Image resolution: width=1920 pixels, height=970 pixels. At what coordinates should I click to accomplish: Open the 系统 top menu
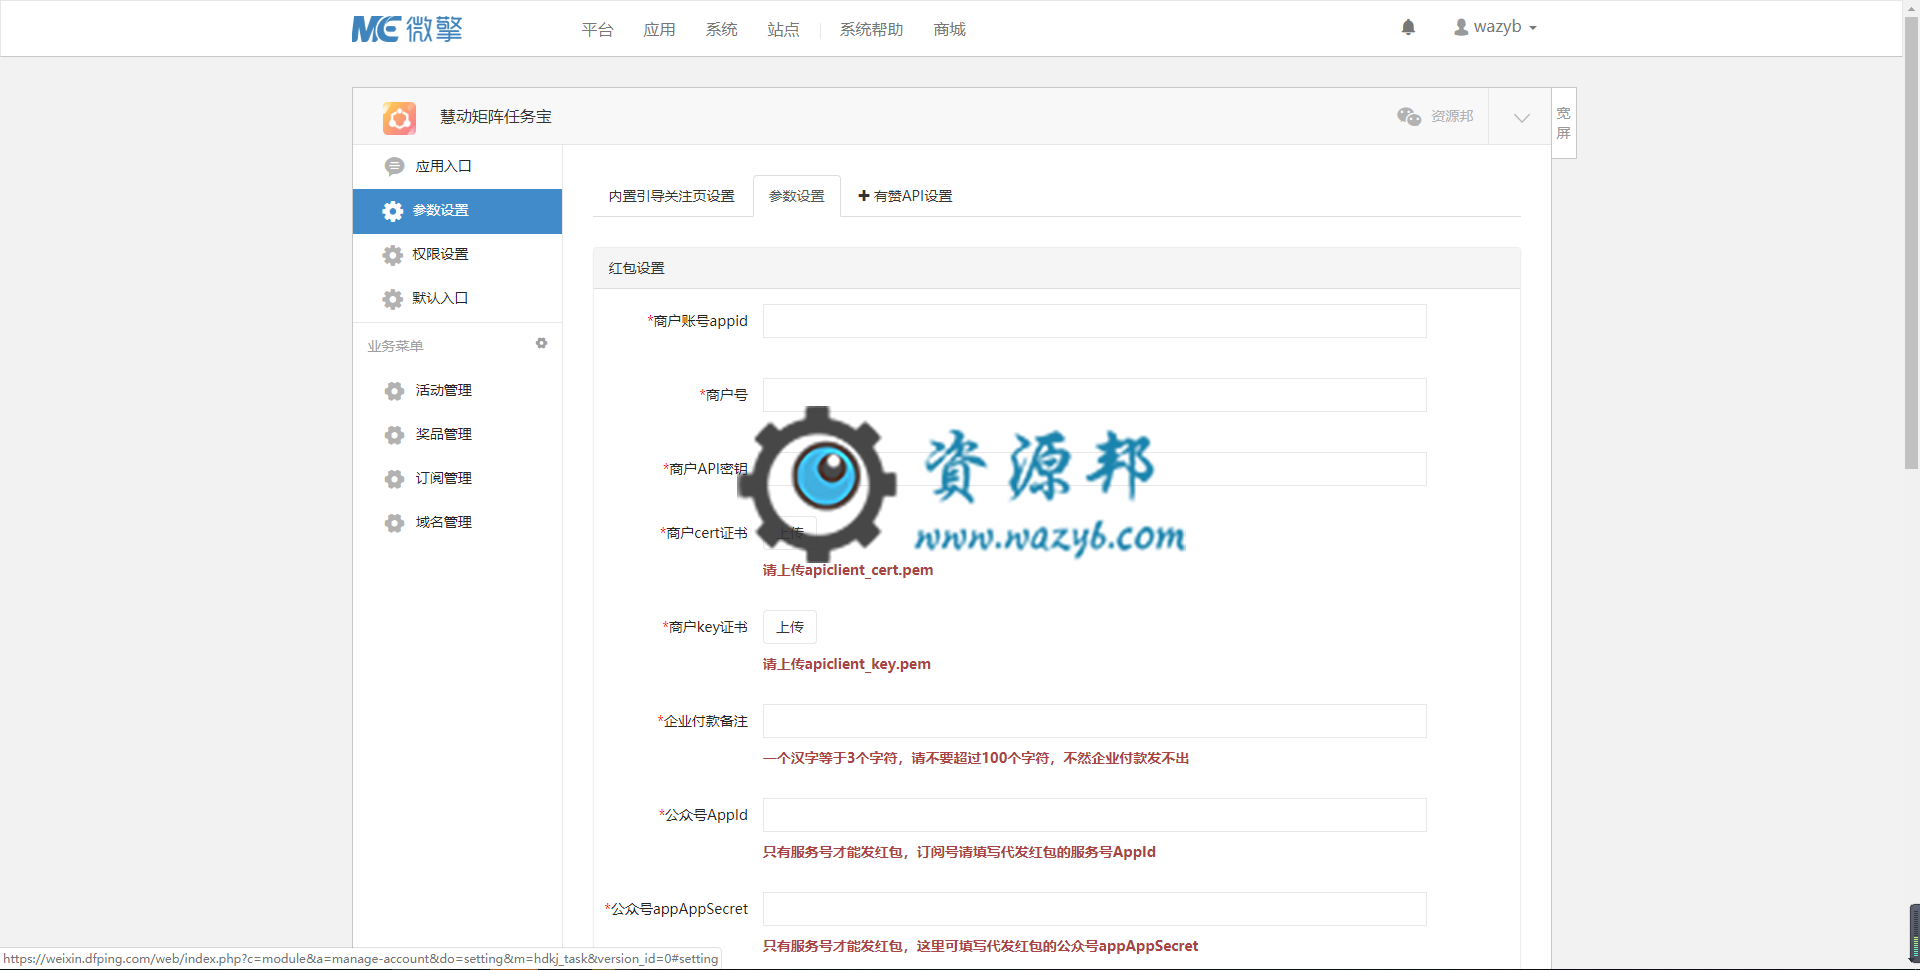pyautogui.click(x=721, y=30)
